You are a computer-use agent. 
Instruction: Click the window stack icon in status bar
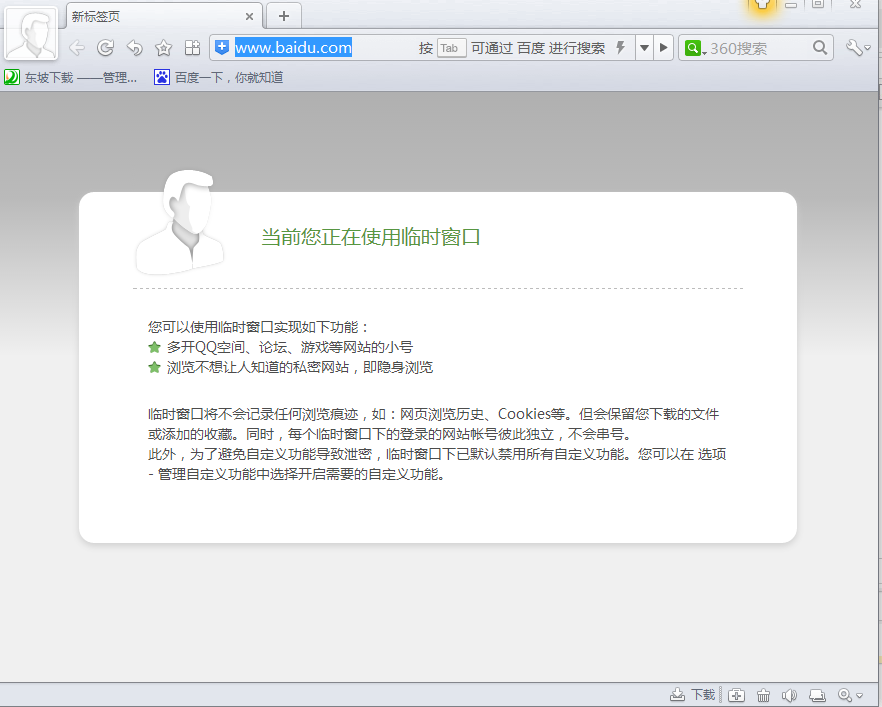click(817, 695)
